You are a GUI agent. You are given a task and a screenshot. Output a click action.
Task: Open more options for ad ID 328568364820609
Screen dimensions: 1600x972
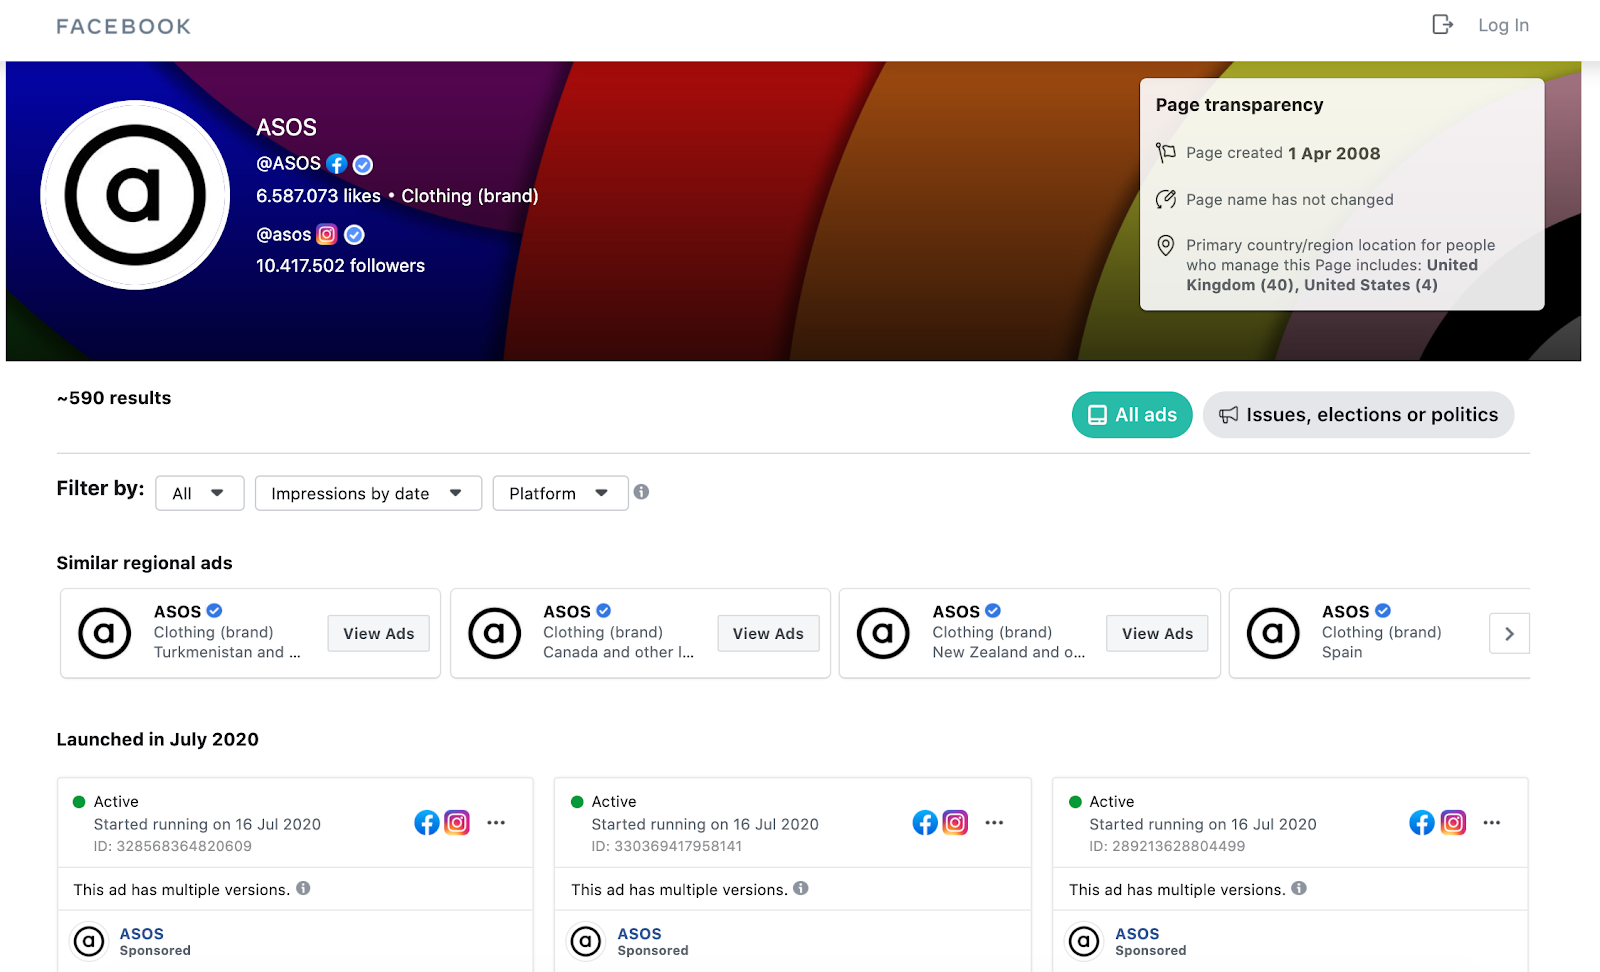point(496,823)
